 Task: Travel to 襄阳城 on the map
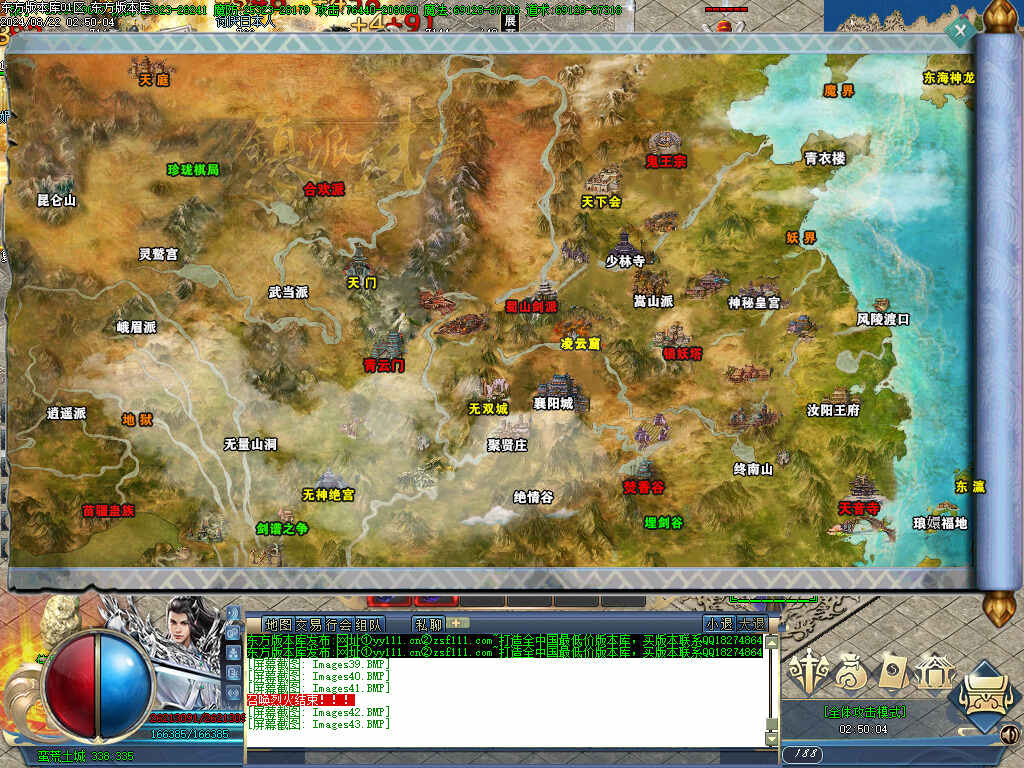click(x=553, y=404)
